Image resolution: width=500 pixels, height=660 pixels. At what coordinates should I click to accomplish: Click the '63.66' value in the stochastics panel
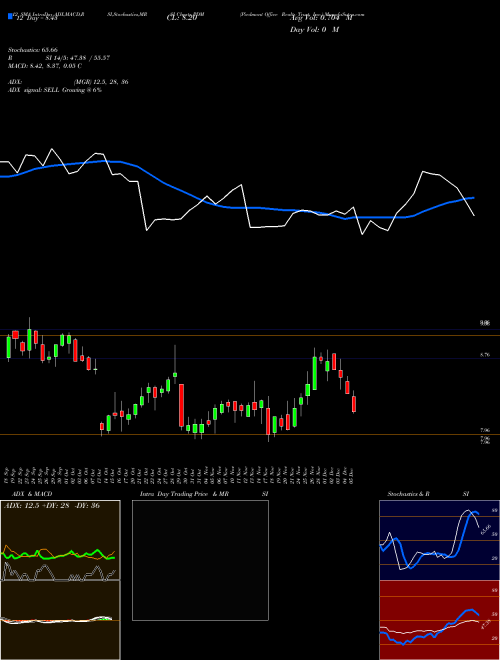click(x=487, y=530)
